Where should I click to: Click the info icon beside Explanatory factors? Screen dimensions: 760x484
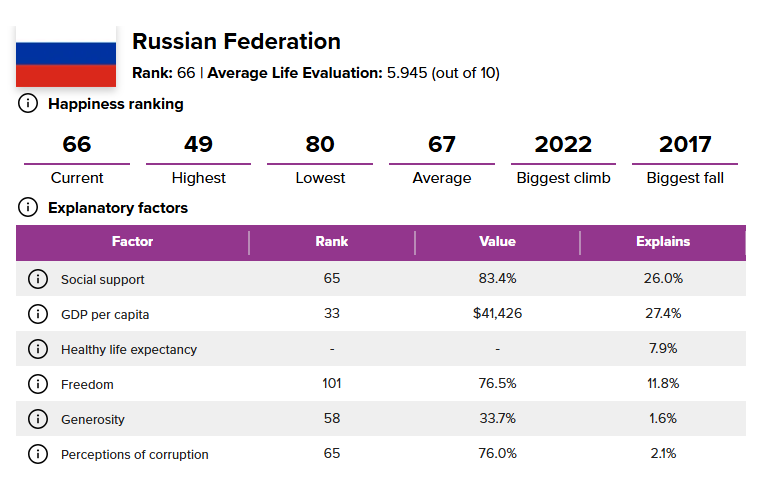28,207
